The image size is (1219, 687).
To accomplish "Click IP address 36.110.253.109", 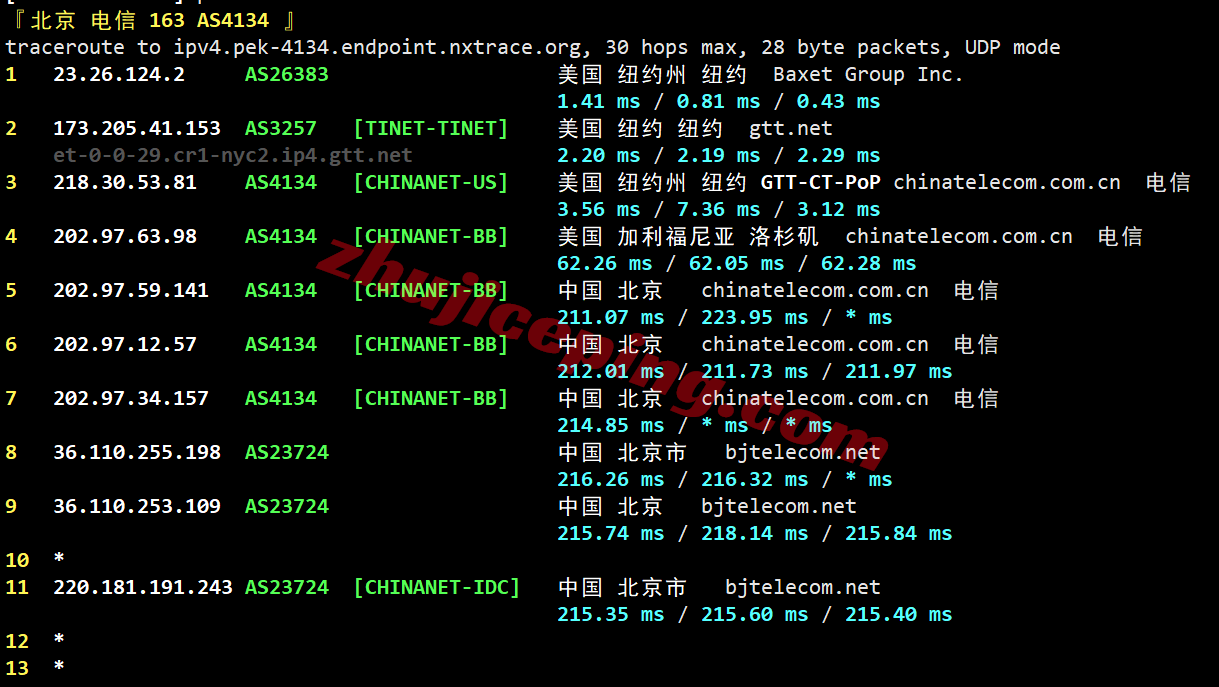I will coord(137,506).
